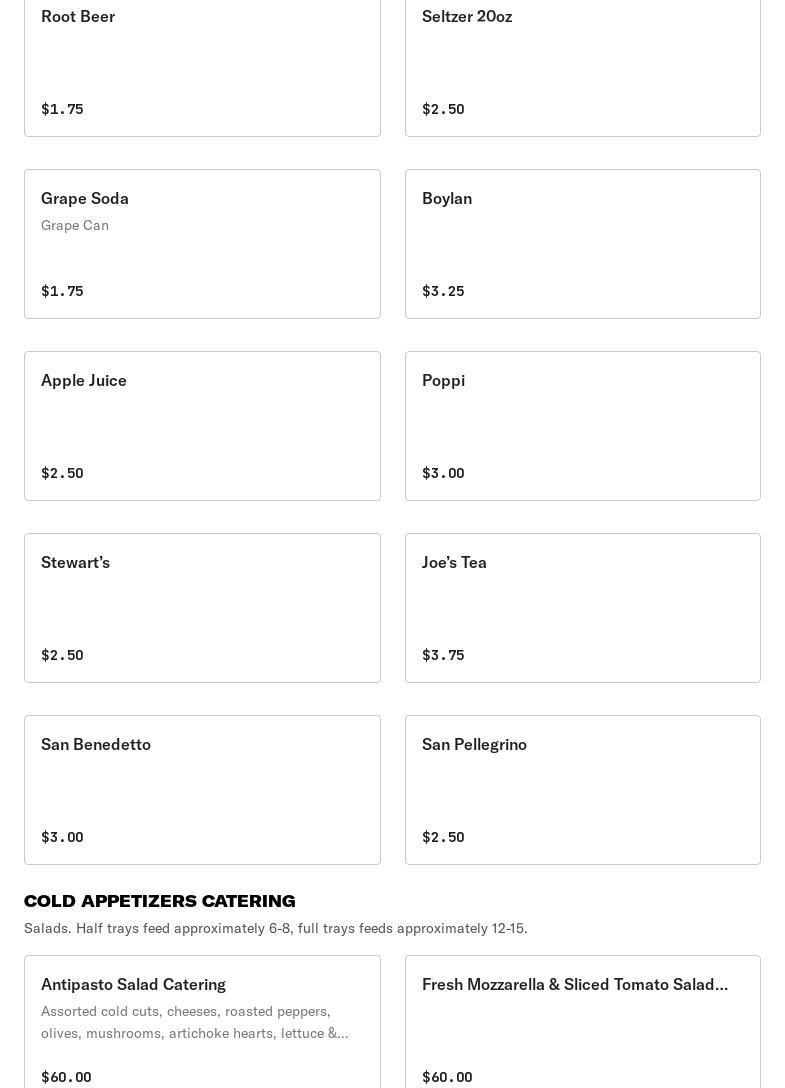Click the Grape Can description text
The width and height of the screenshot is (785, 1088).
point(75,225)
